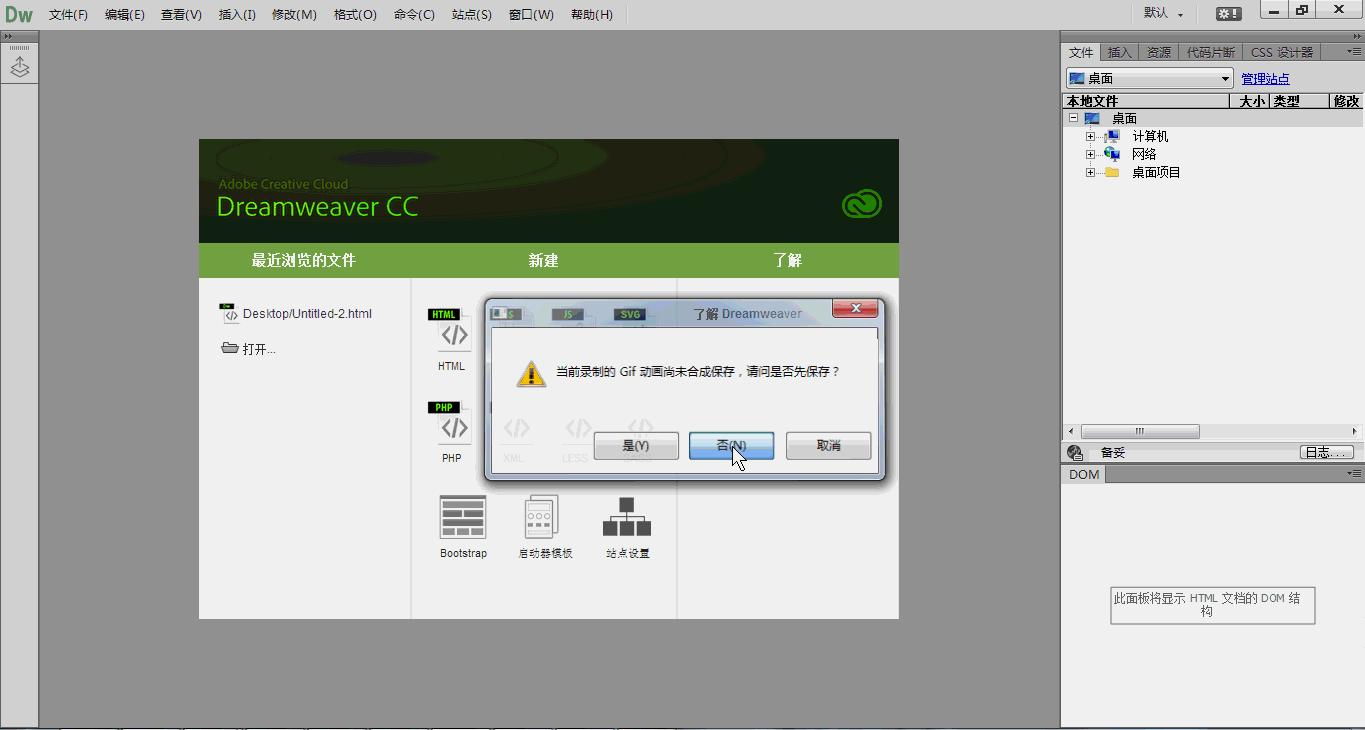The image size is (1365, 730).
Task: Open the Files panel options menu icon
Action: (1353, 52)
